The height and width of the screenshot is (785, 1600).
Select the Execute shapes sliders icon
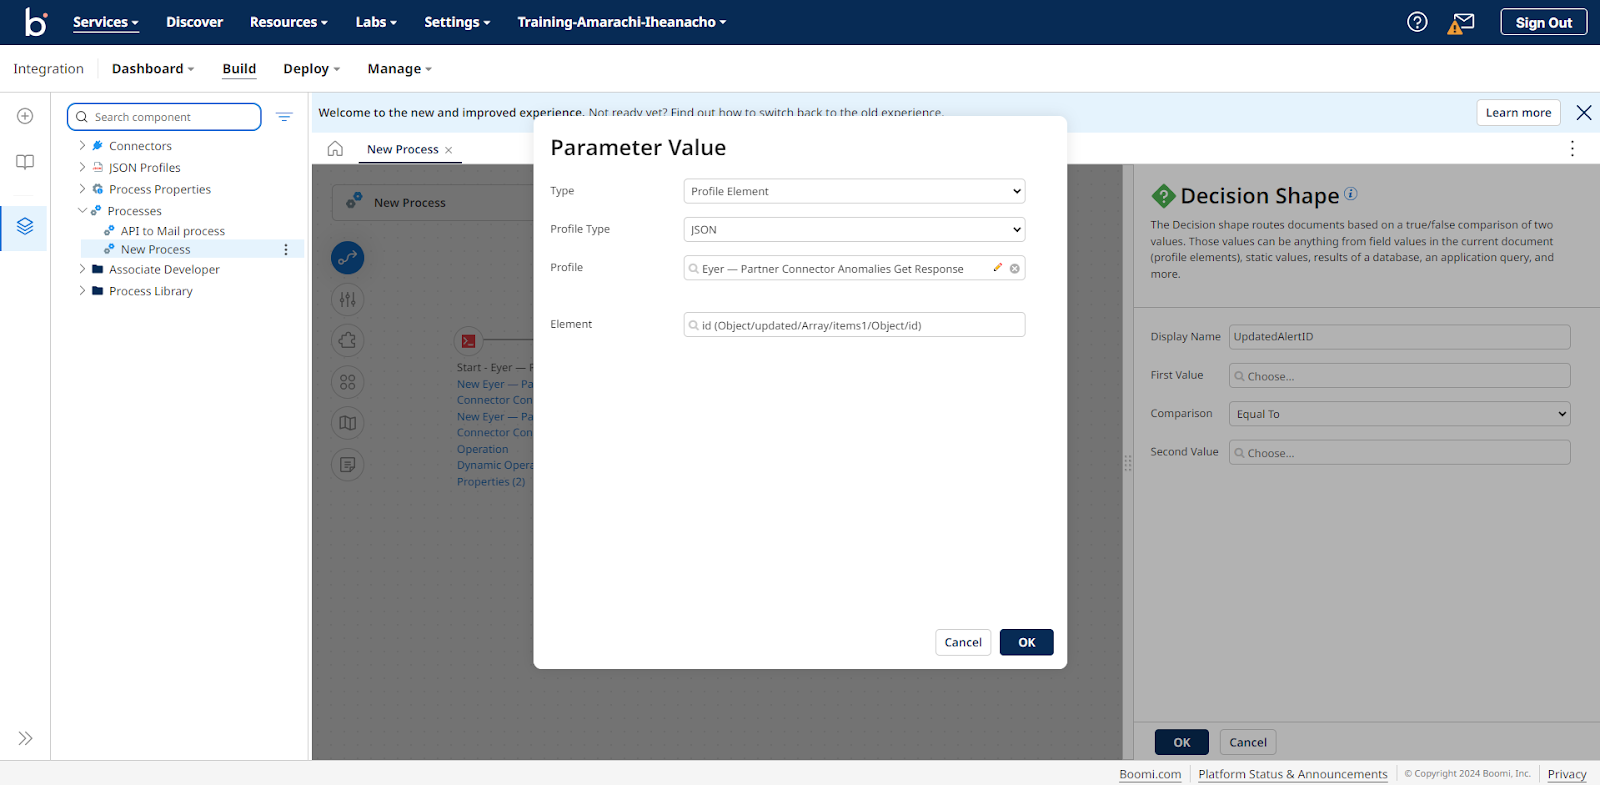pos(347,299)
